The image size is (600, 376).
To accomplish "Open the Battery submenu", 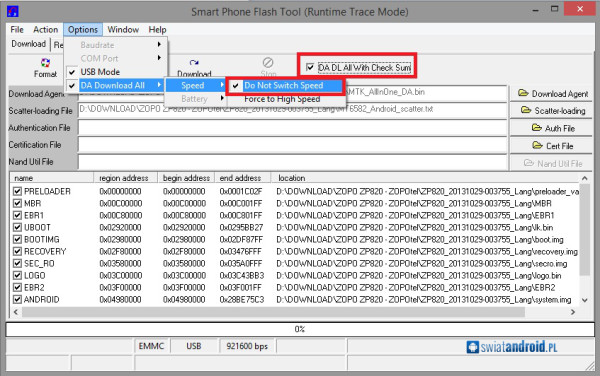I will [x=196, y=99].
